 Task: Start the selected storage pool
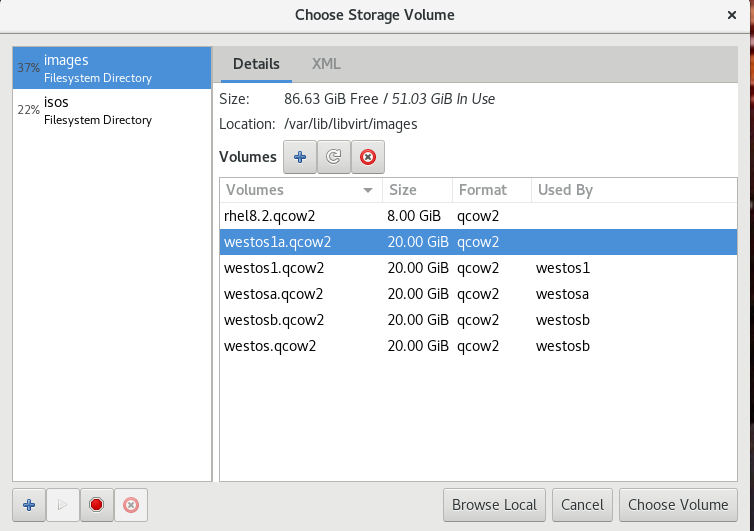click(x=63, y=505)
